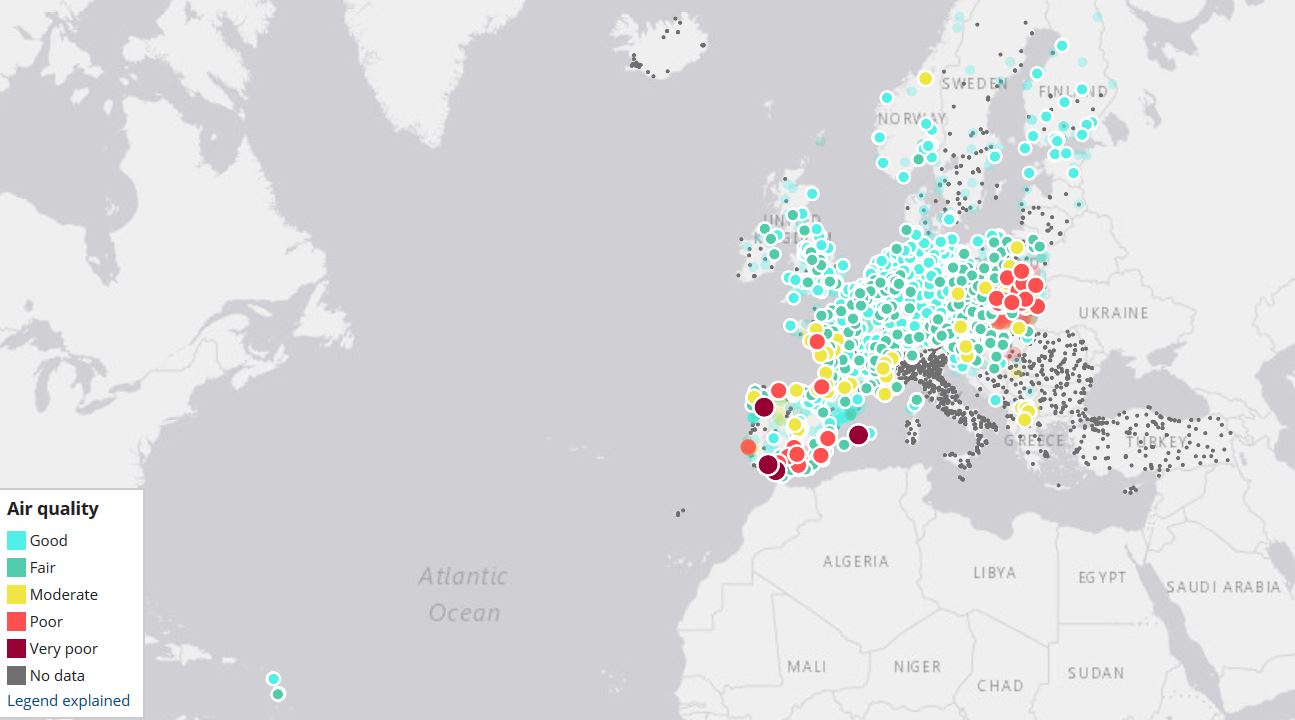Click the Algeria country label on map

click(855, 561)
